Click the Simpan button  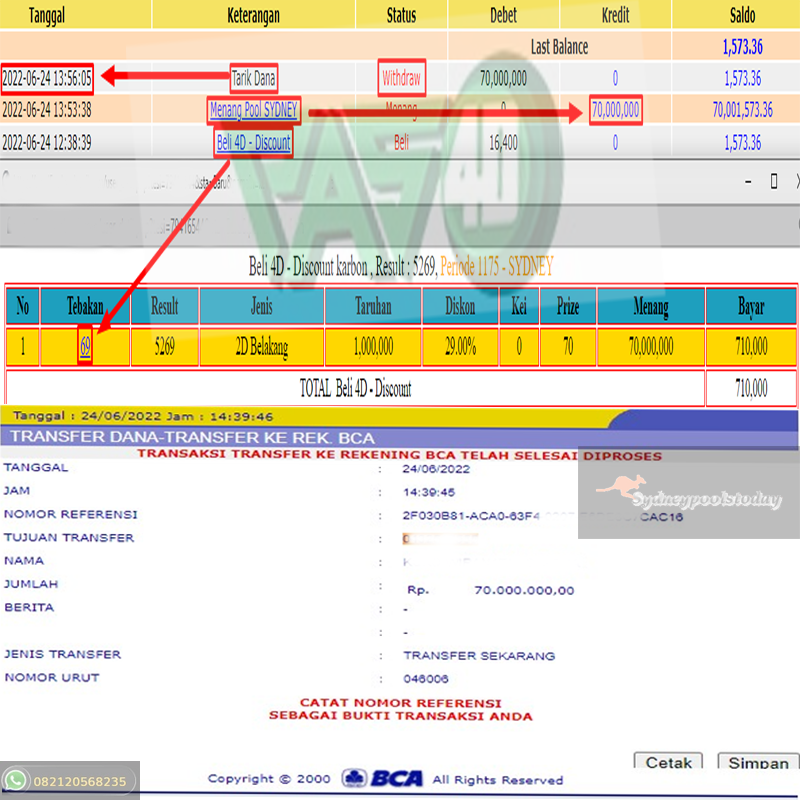[x=758, y=762]
